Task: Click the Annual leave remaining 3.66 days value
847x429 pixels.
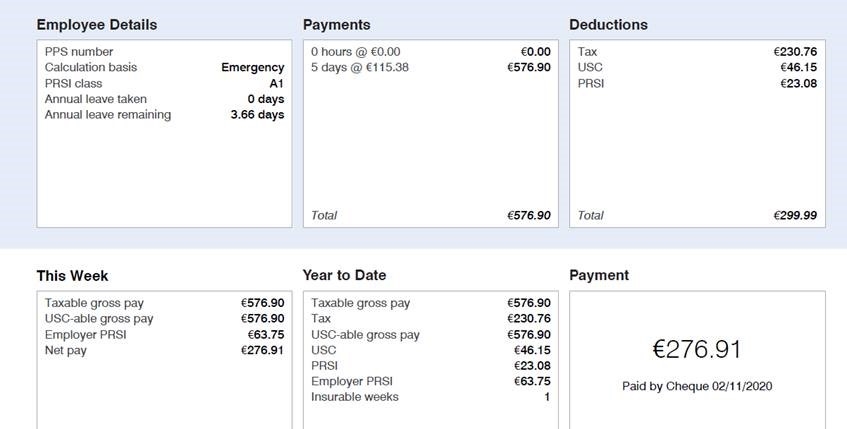Action: [257, 115]
